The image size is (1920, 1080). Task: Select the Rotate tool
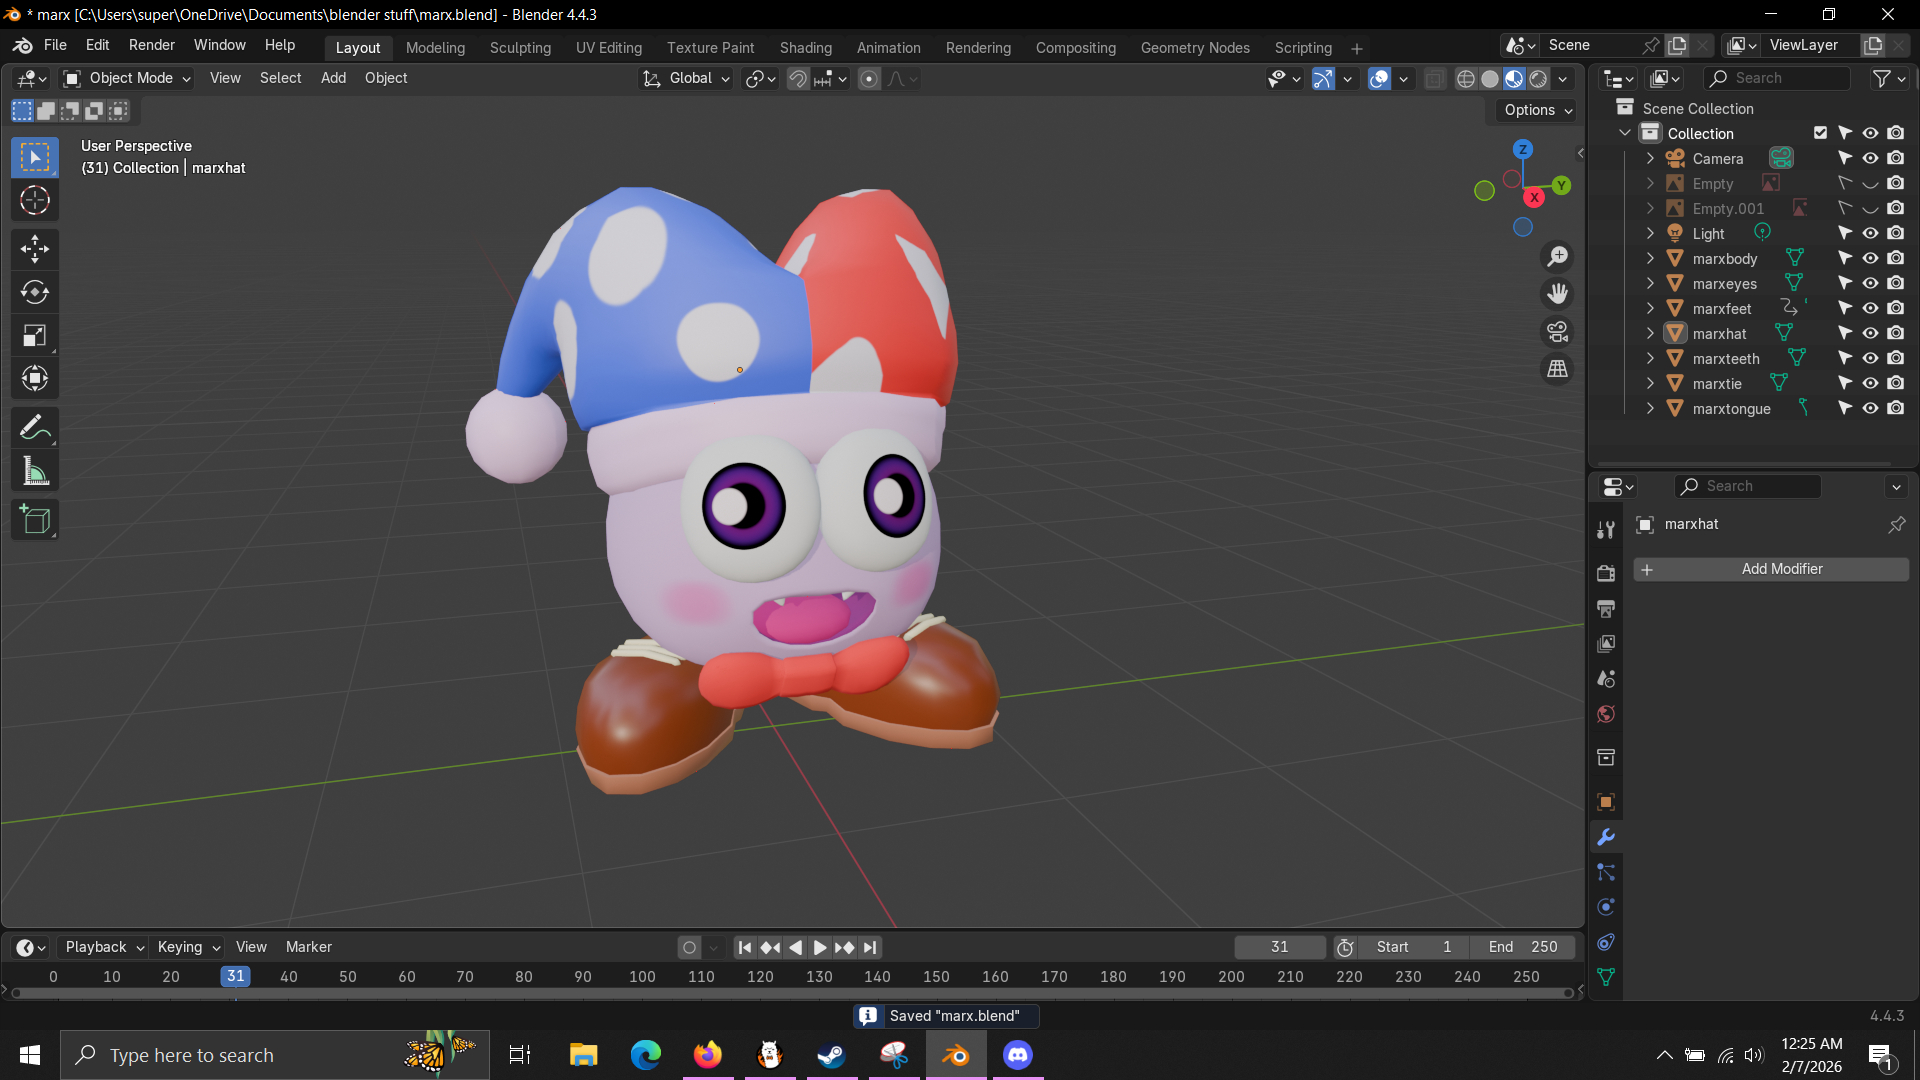tap(35, 292)
